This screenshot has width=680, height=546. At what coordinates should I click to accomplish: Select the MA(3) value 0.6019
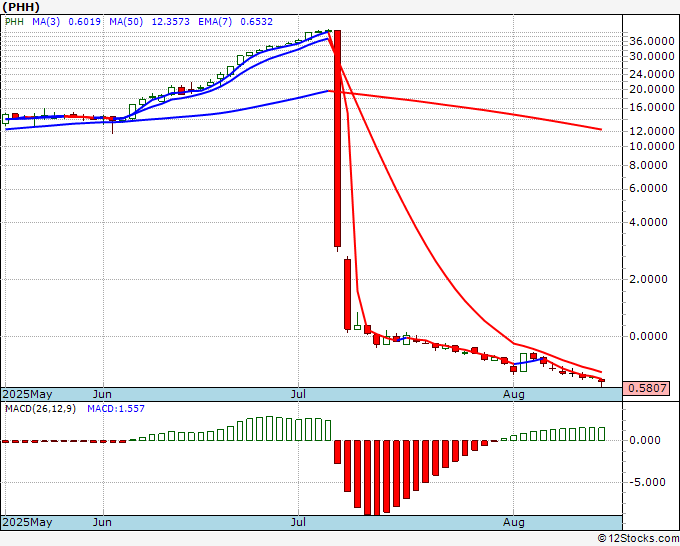click(x=85, y=22)
